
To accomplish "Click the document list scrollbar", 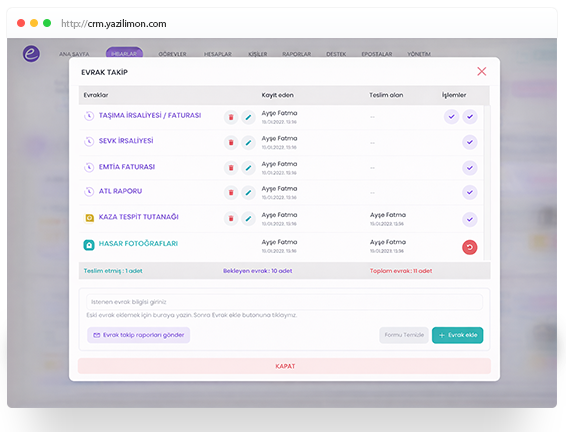I will [487, 182].
